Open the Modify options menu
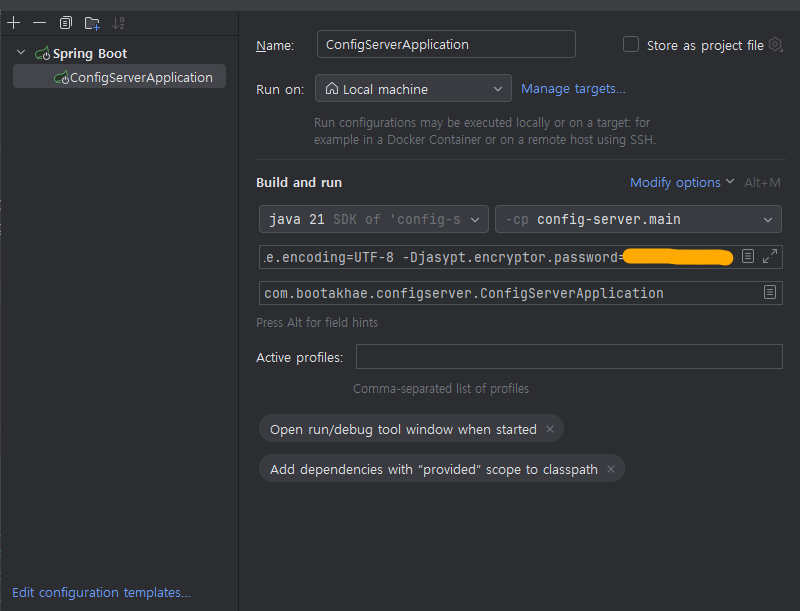This screenshot has width=800, height=611. (682, 183)
